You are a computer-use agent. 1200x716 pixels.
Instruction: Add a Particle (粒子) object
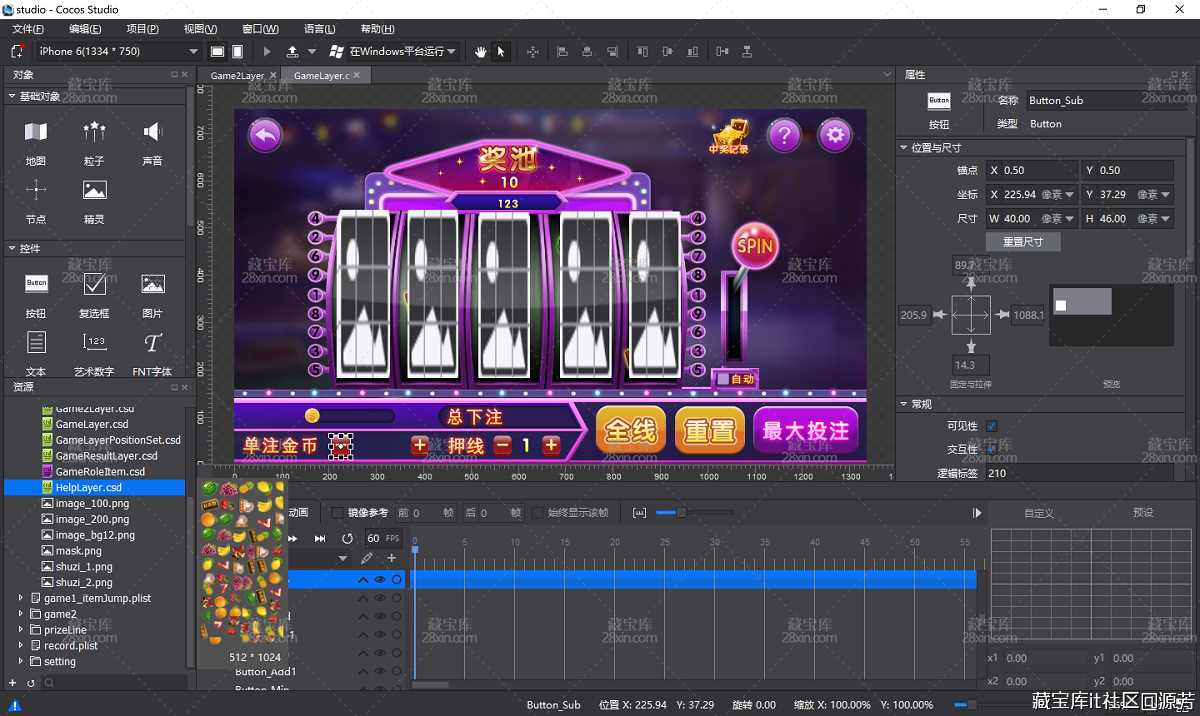(94, 132)
